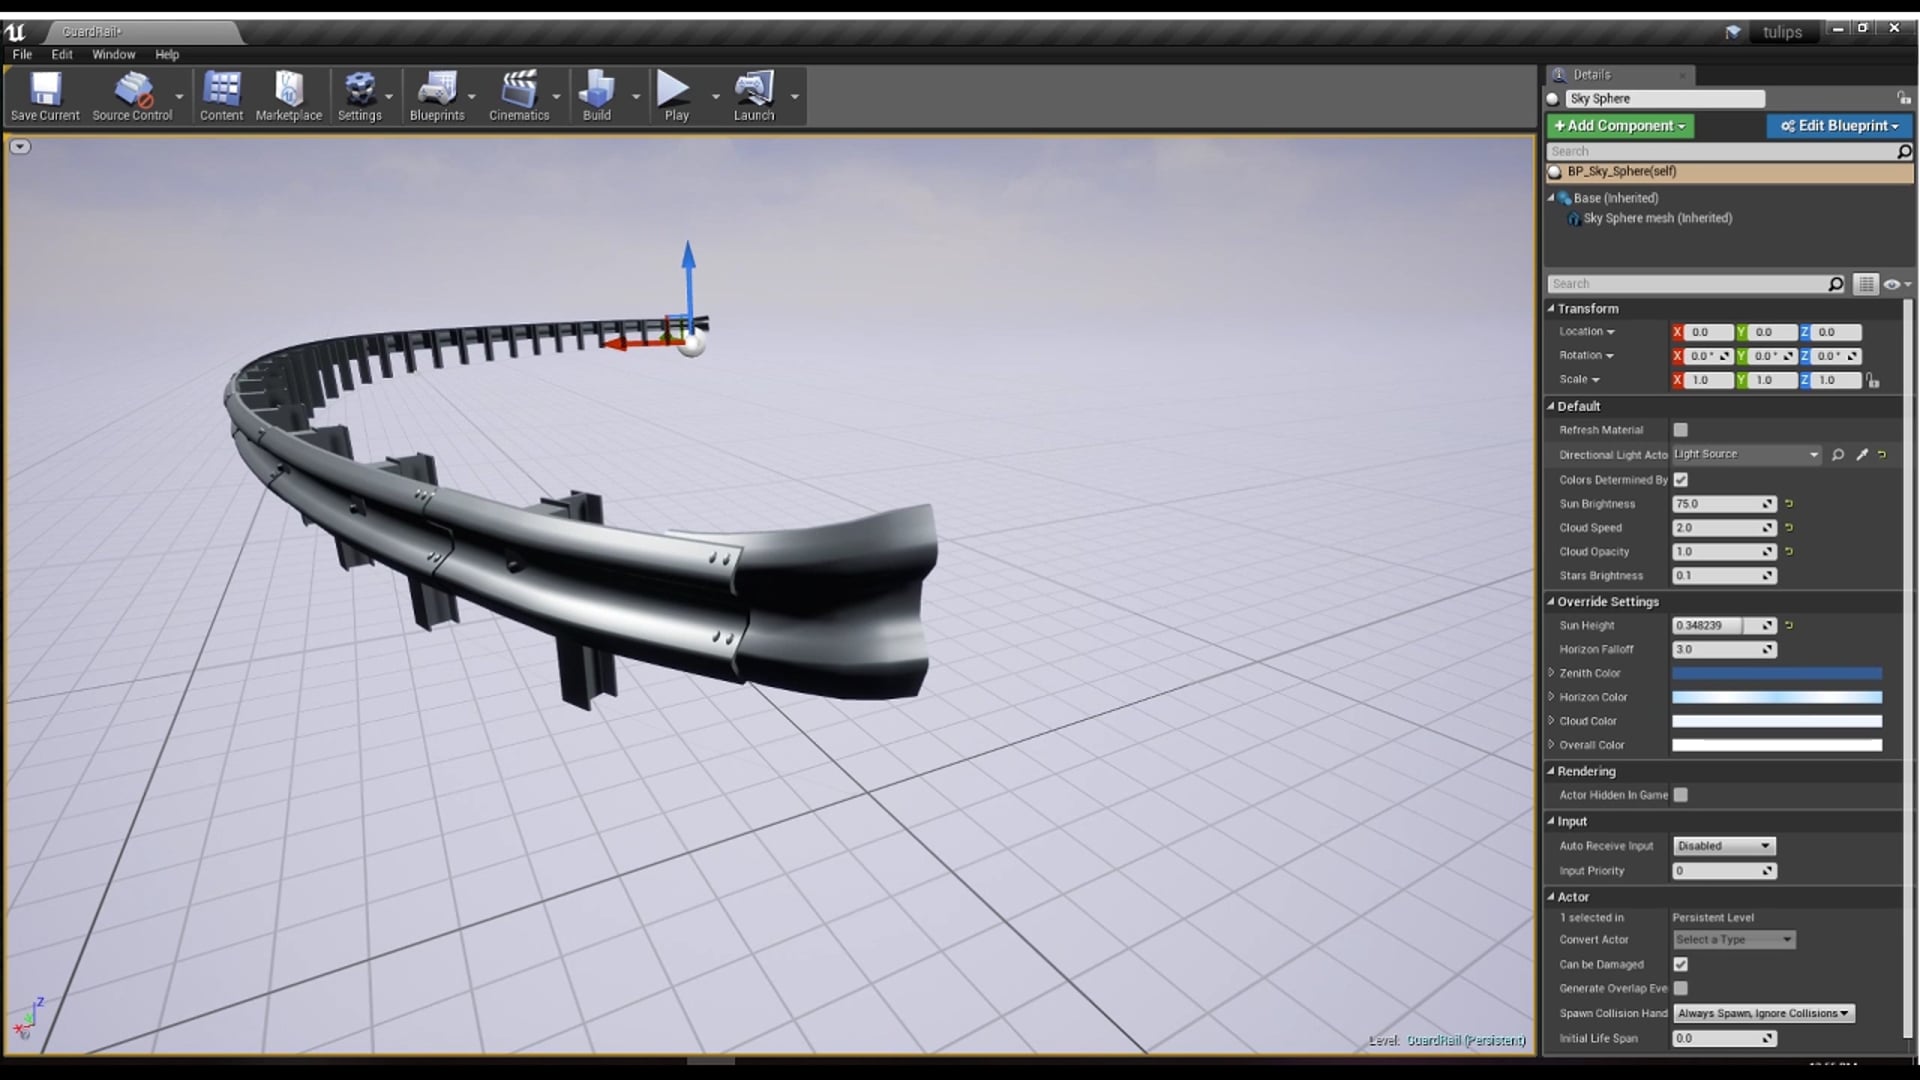1920x1080 pixels.
Task: Click the Sky Sphere actor lock icon
Action: [1903, 98]
